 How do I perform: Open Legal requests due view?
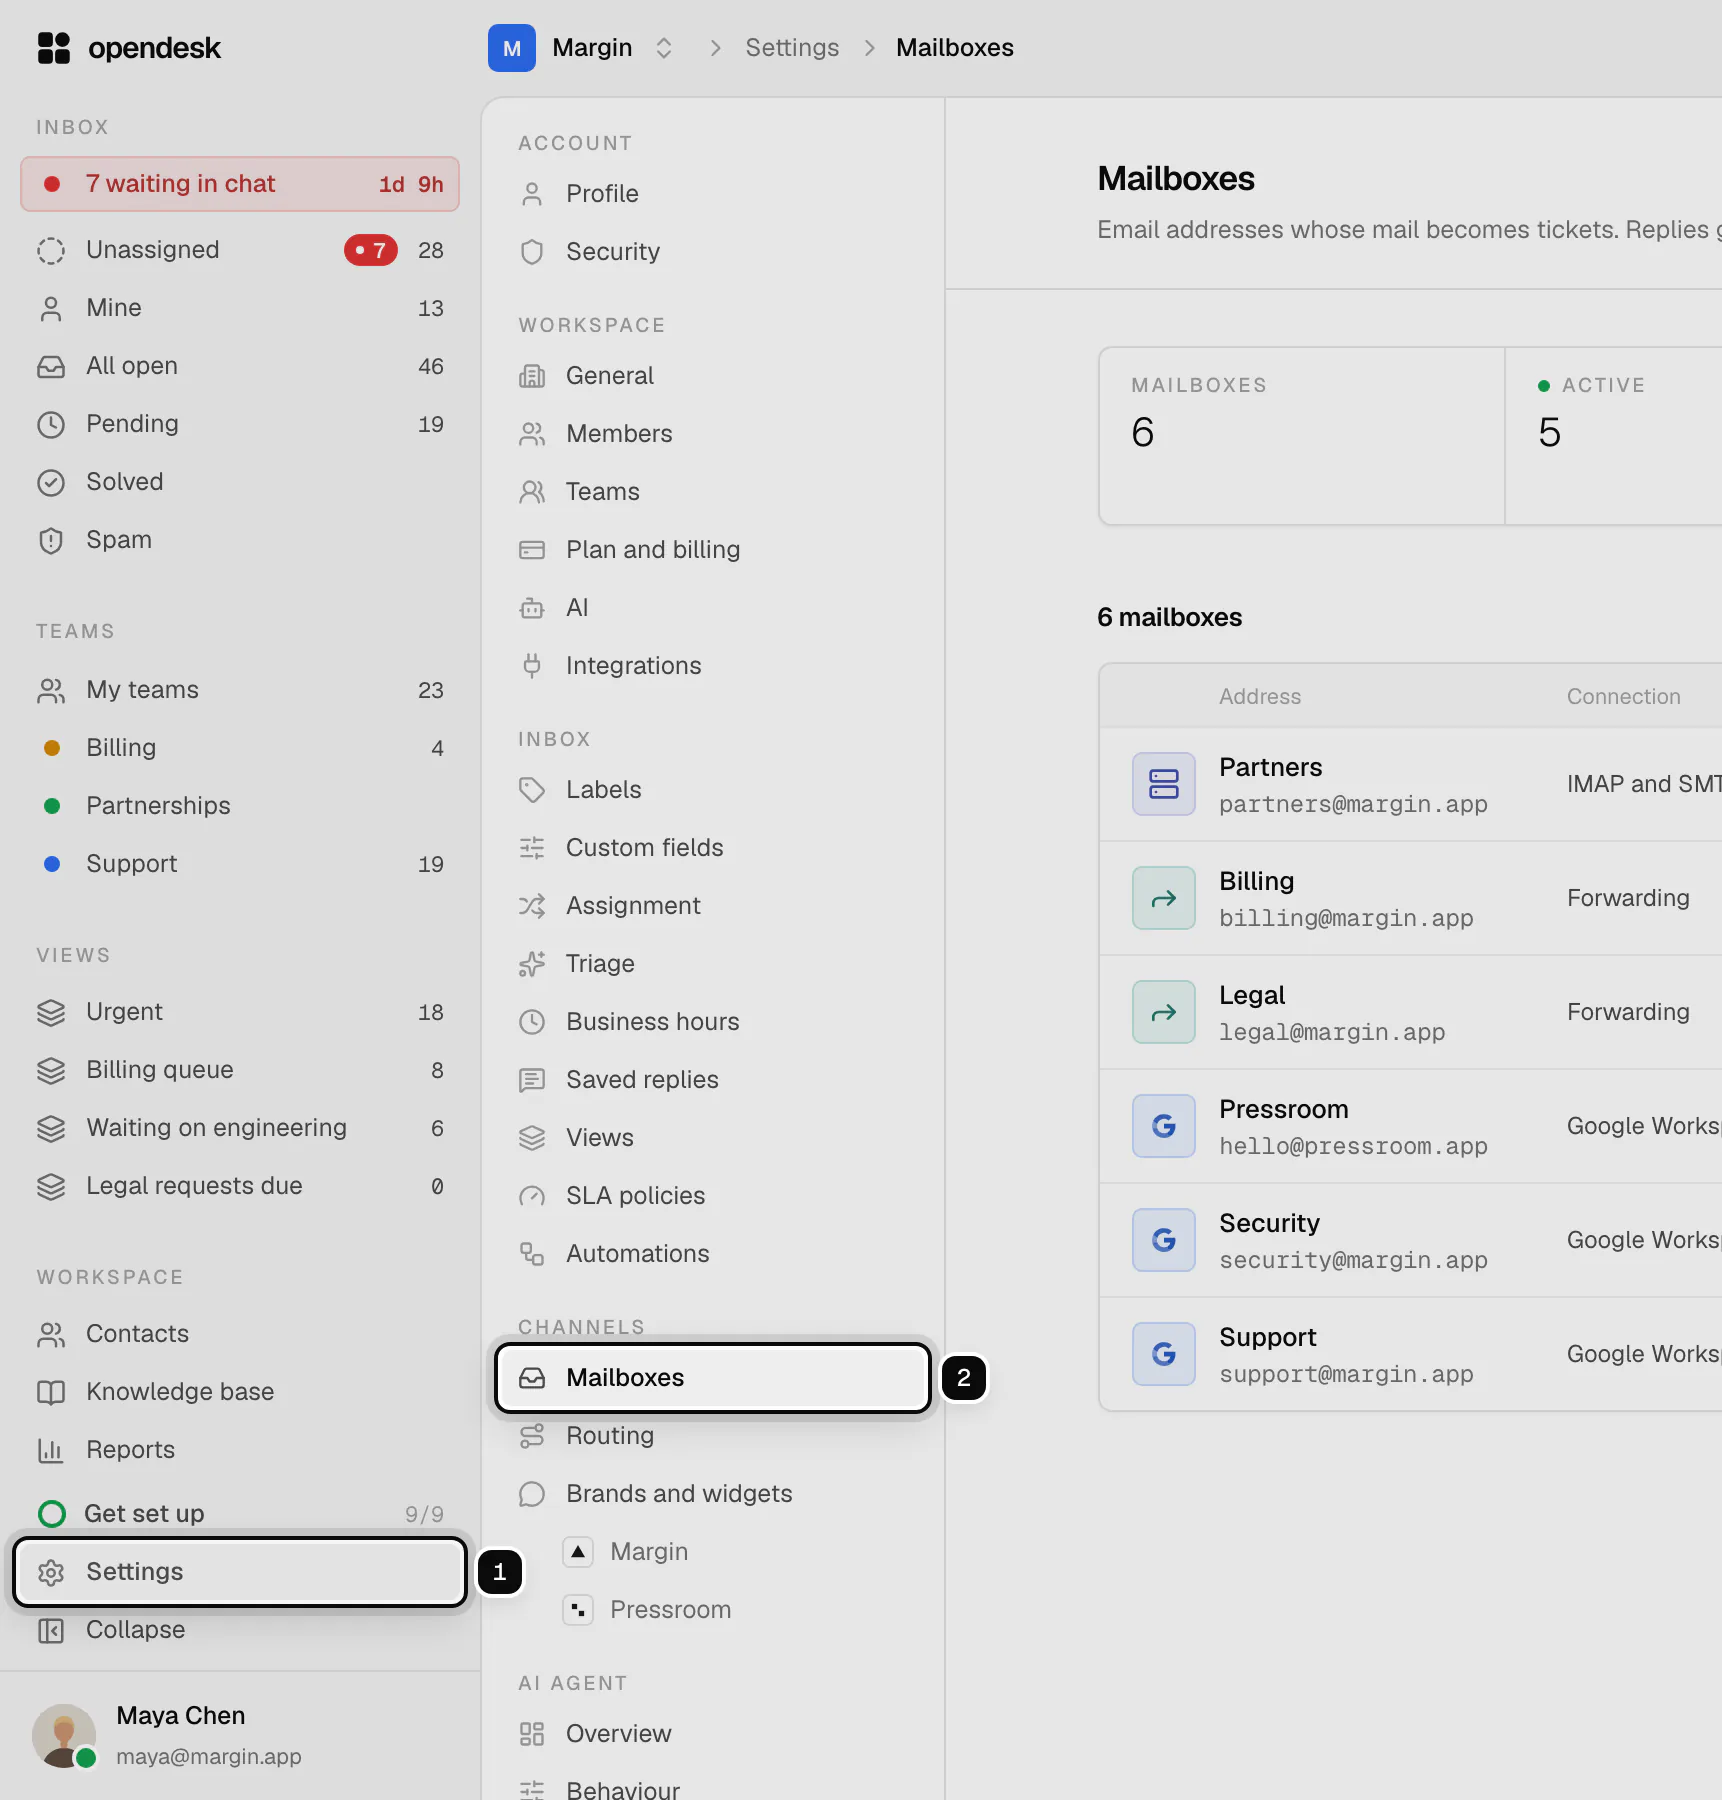click(240, 1186)
